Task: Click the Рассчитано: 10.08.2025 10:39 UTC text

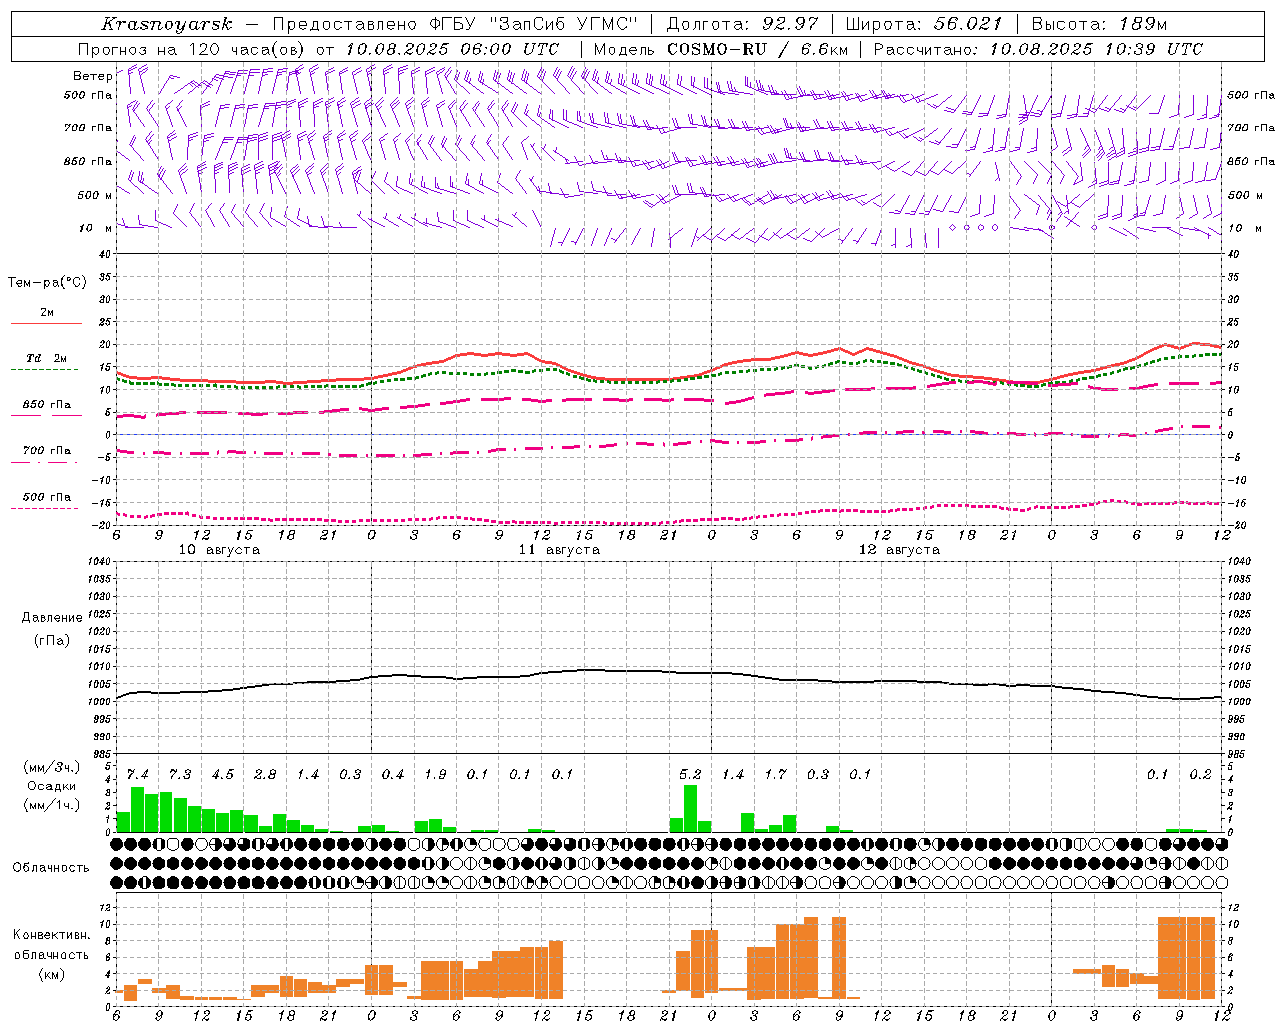Action: (x=1038, y=49)
